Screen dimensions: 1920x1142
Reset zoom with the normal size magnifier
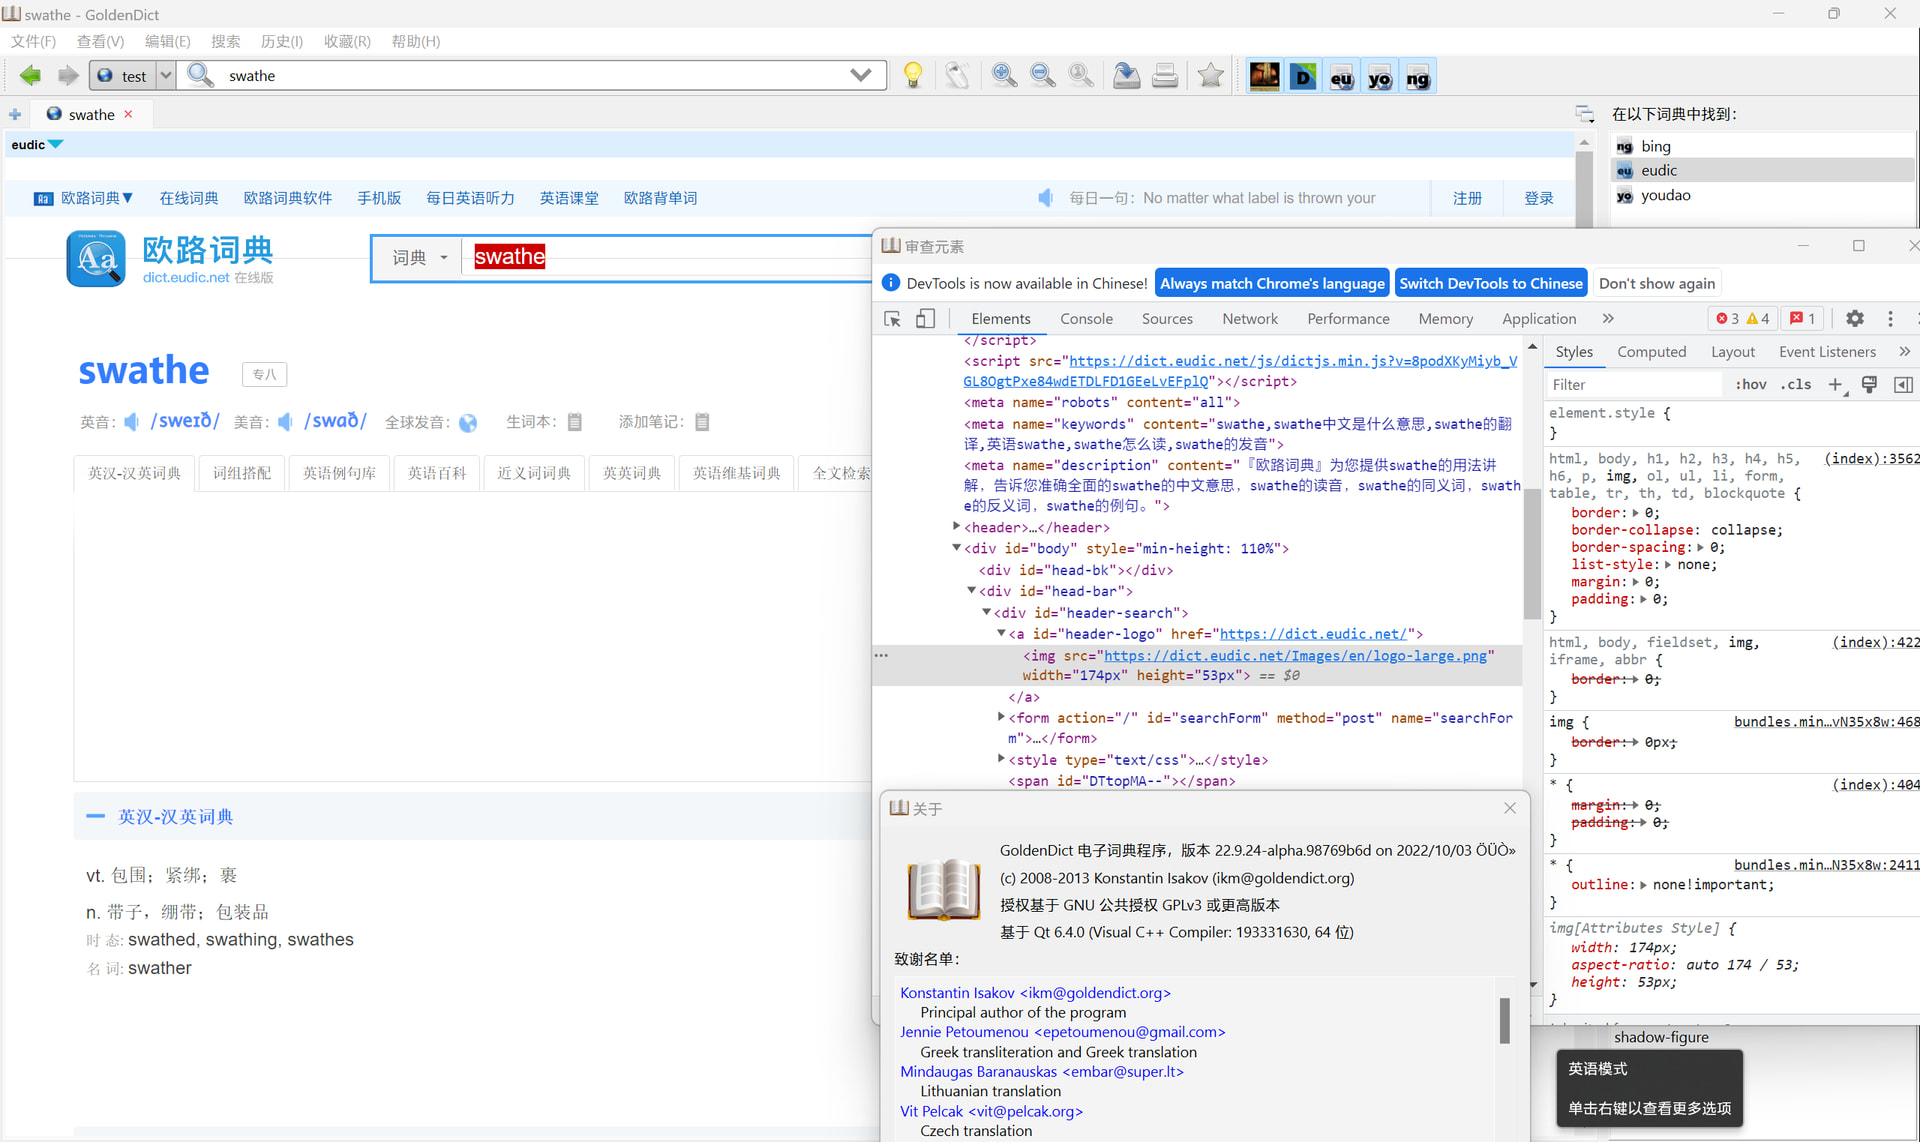(x=1080, y=75)
